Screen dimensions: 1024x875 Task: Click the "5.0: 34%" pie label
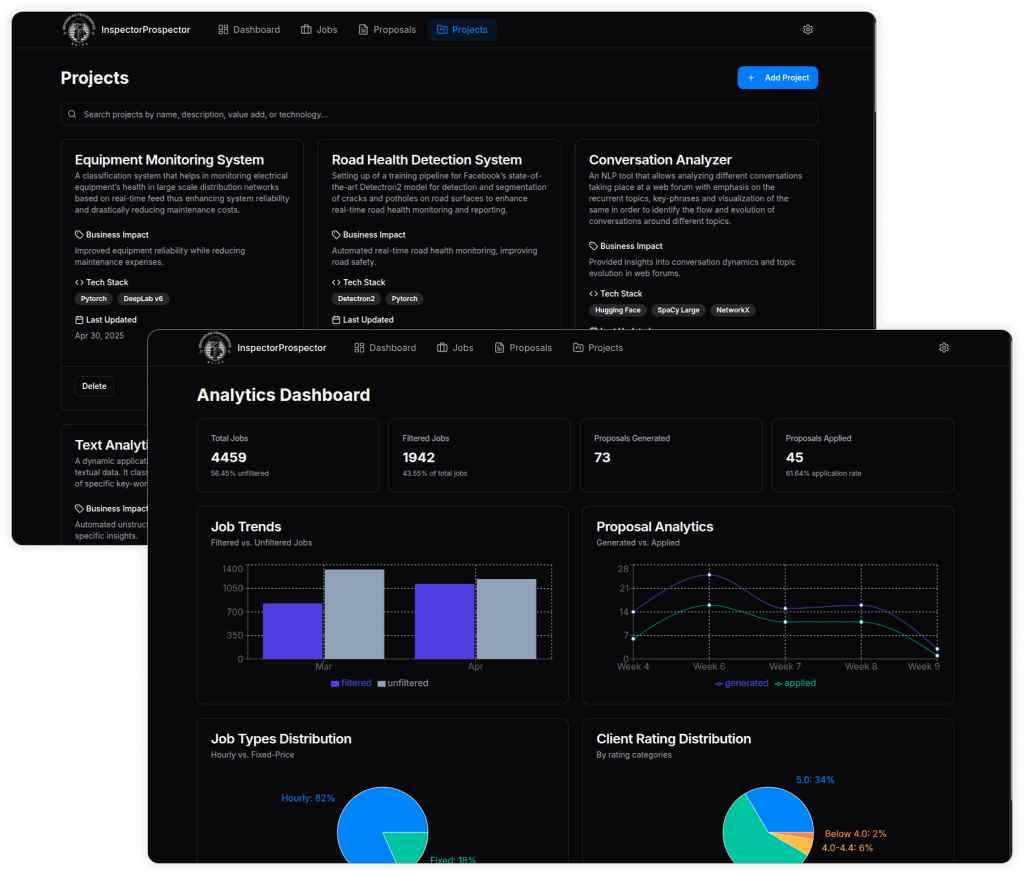[815, 780]
